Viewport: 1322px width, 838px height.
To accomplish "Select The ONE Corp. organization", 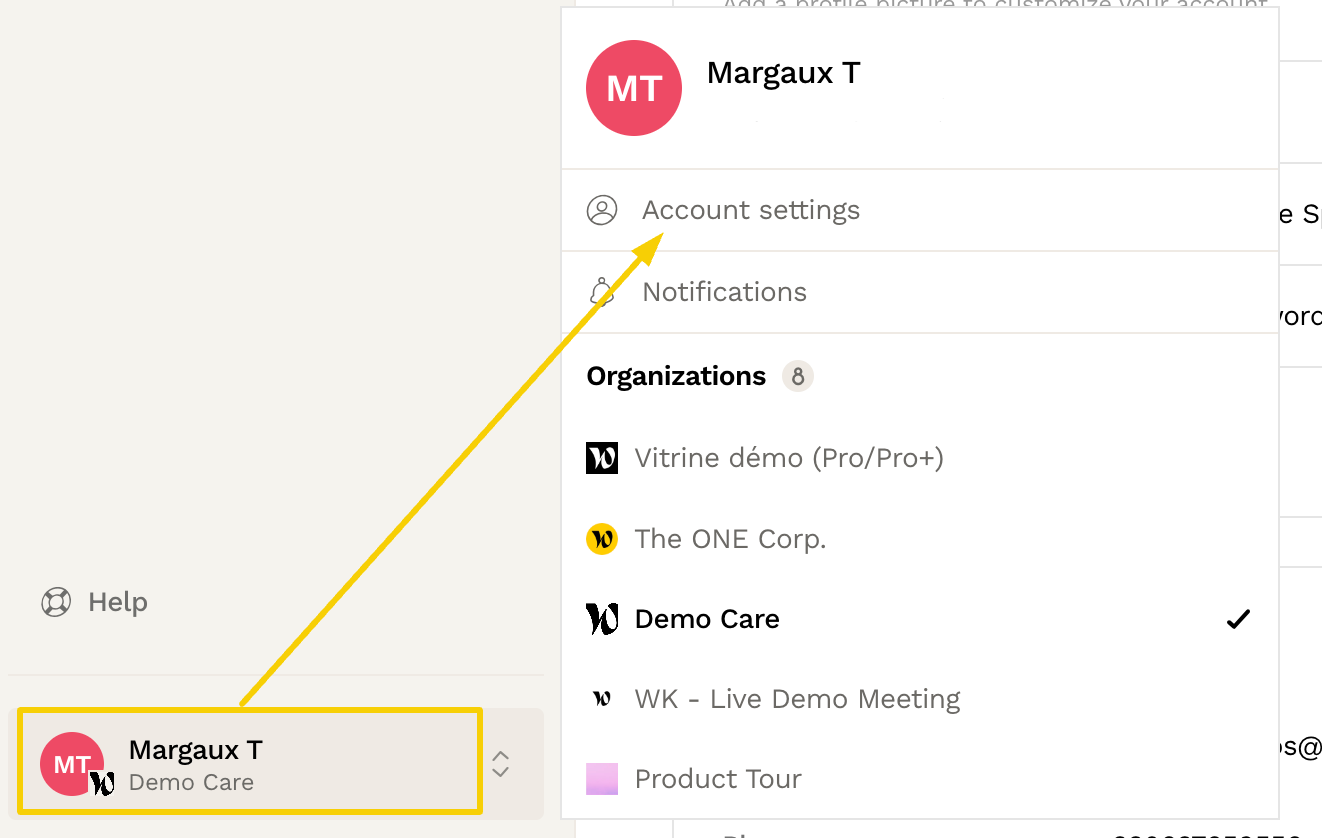I will [x=920, y=539].
